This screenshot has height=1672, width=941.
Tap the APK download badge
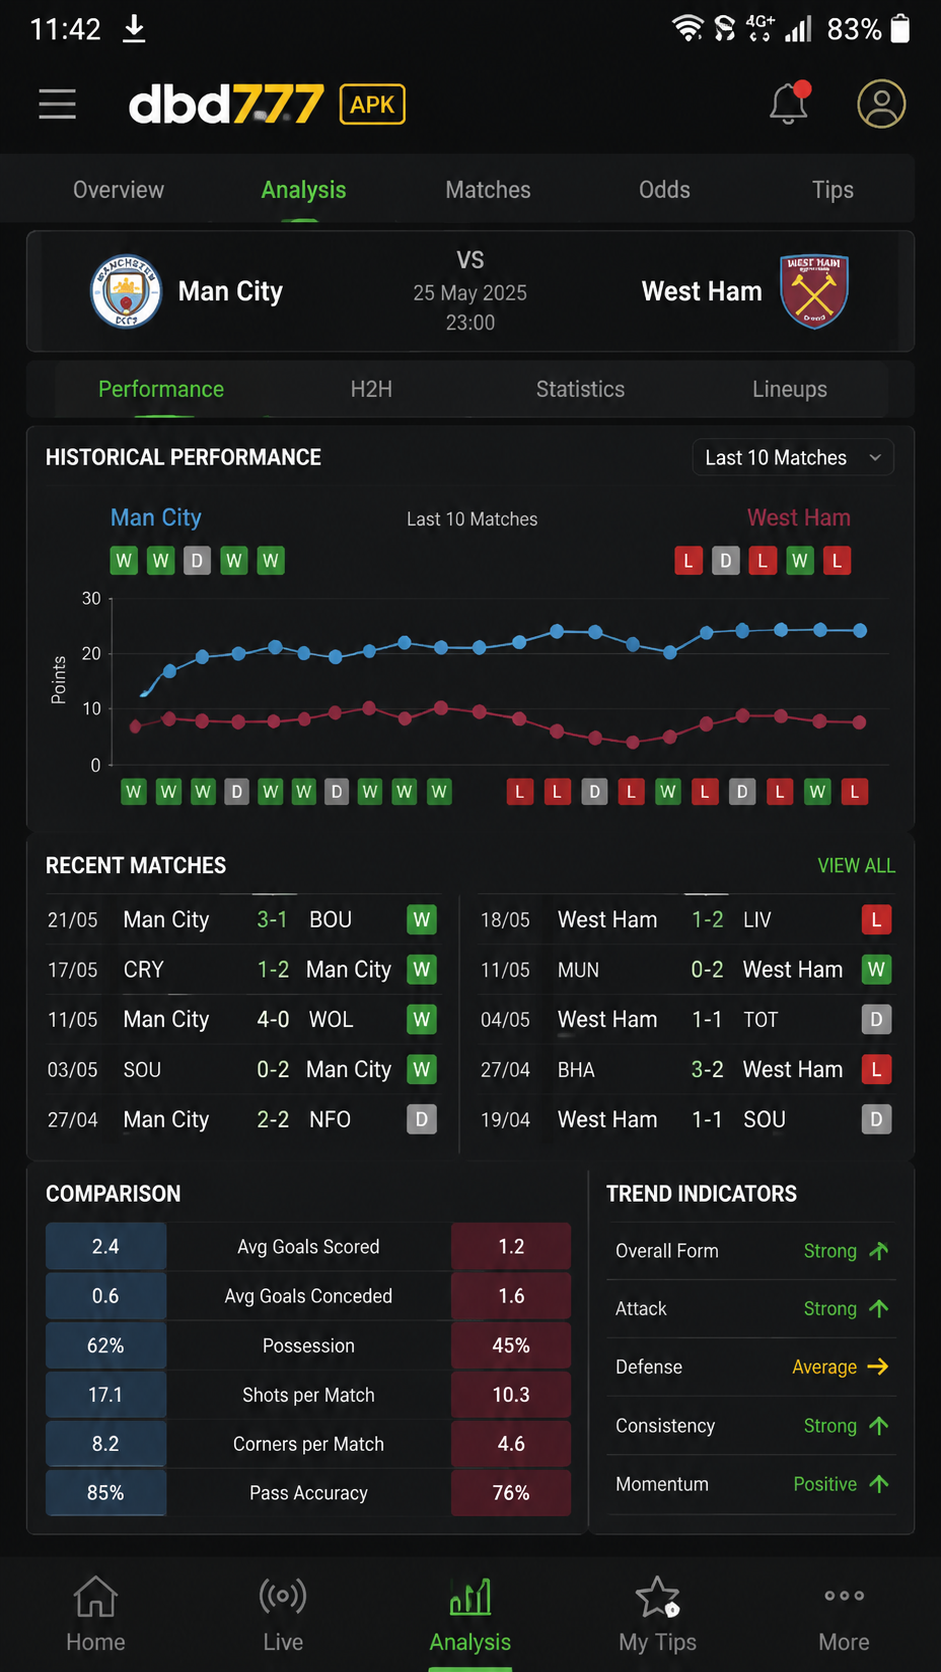[x=372, y=104]
